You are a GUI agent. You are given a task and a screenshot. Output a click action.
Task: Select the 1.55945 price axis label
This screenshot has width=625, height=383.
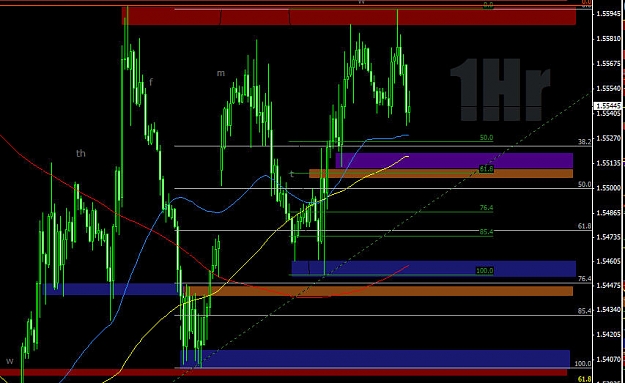pyautogui.click(x=608, y=14)
